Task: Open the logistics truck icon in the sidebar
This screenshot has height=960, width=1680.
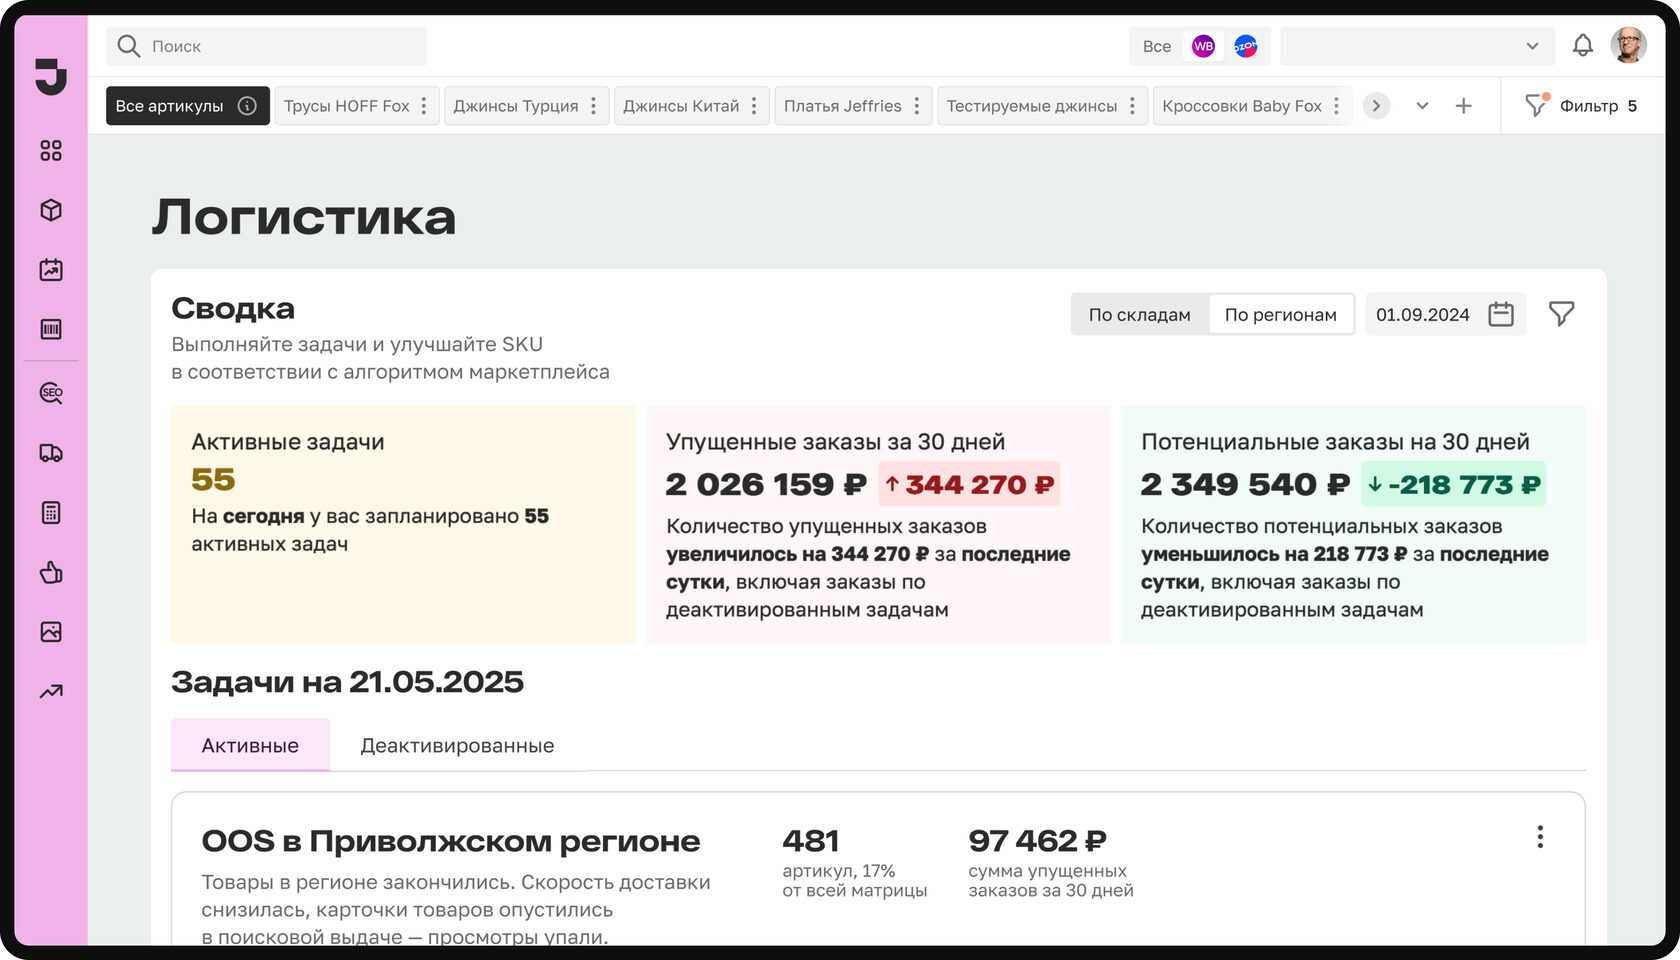Action: [51, 453]
